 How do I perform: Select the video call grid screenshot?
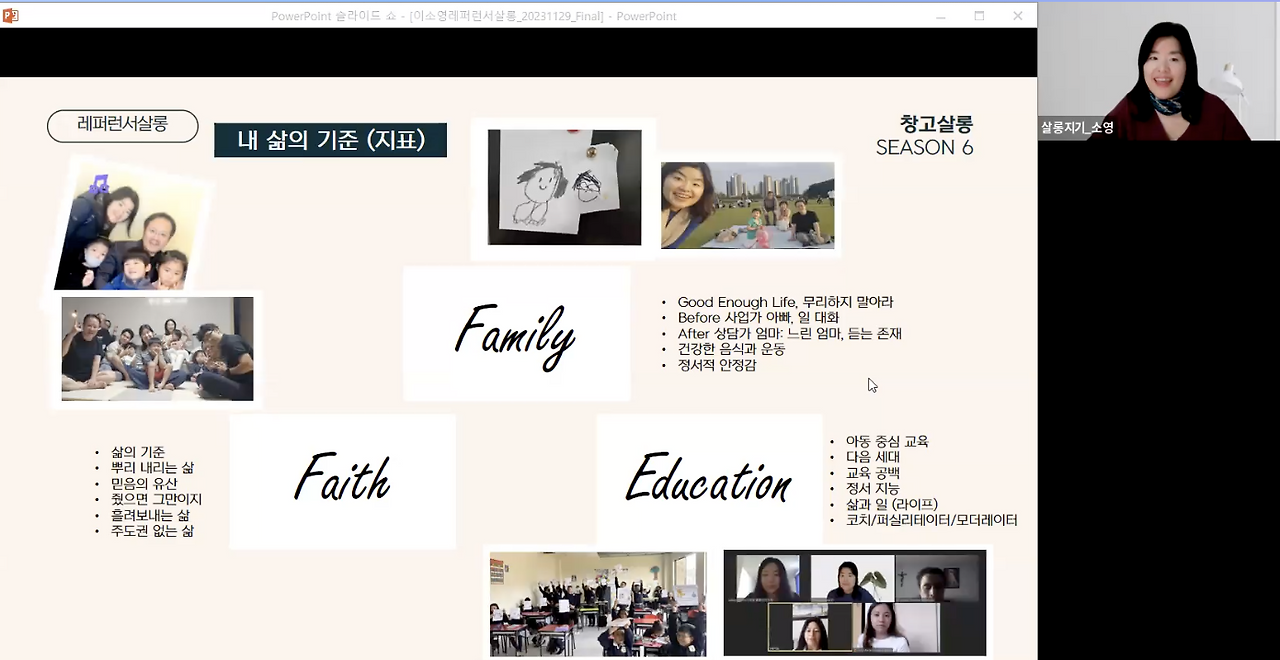coord(855,603)
